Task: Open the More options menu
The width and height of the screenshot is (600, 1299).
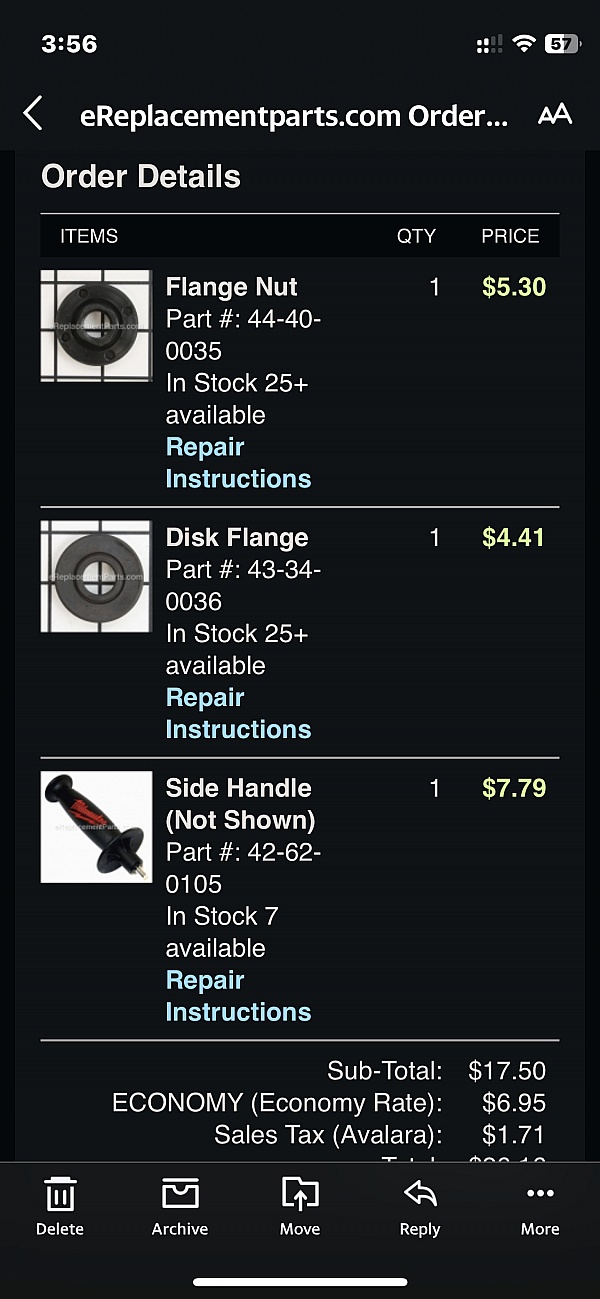Action: (x=540, y=1206)
